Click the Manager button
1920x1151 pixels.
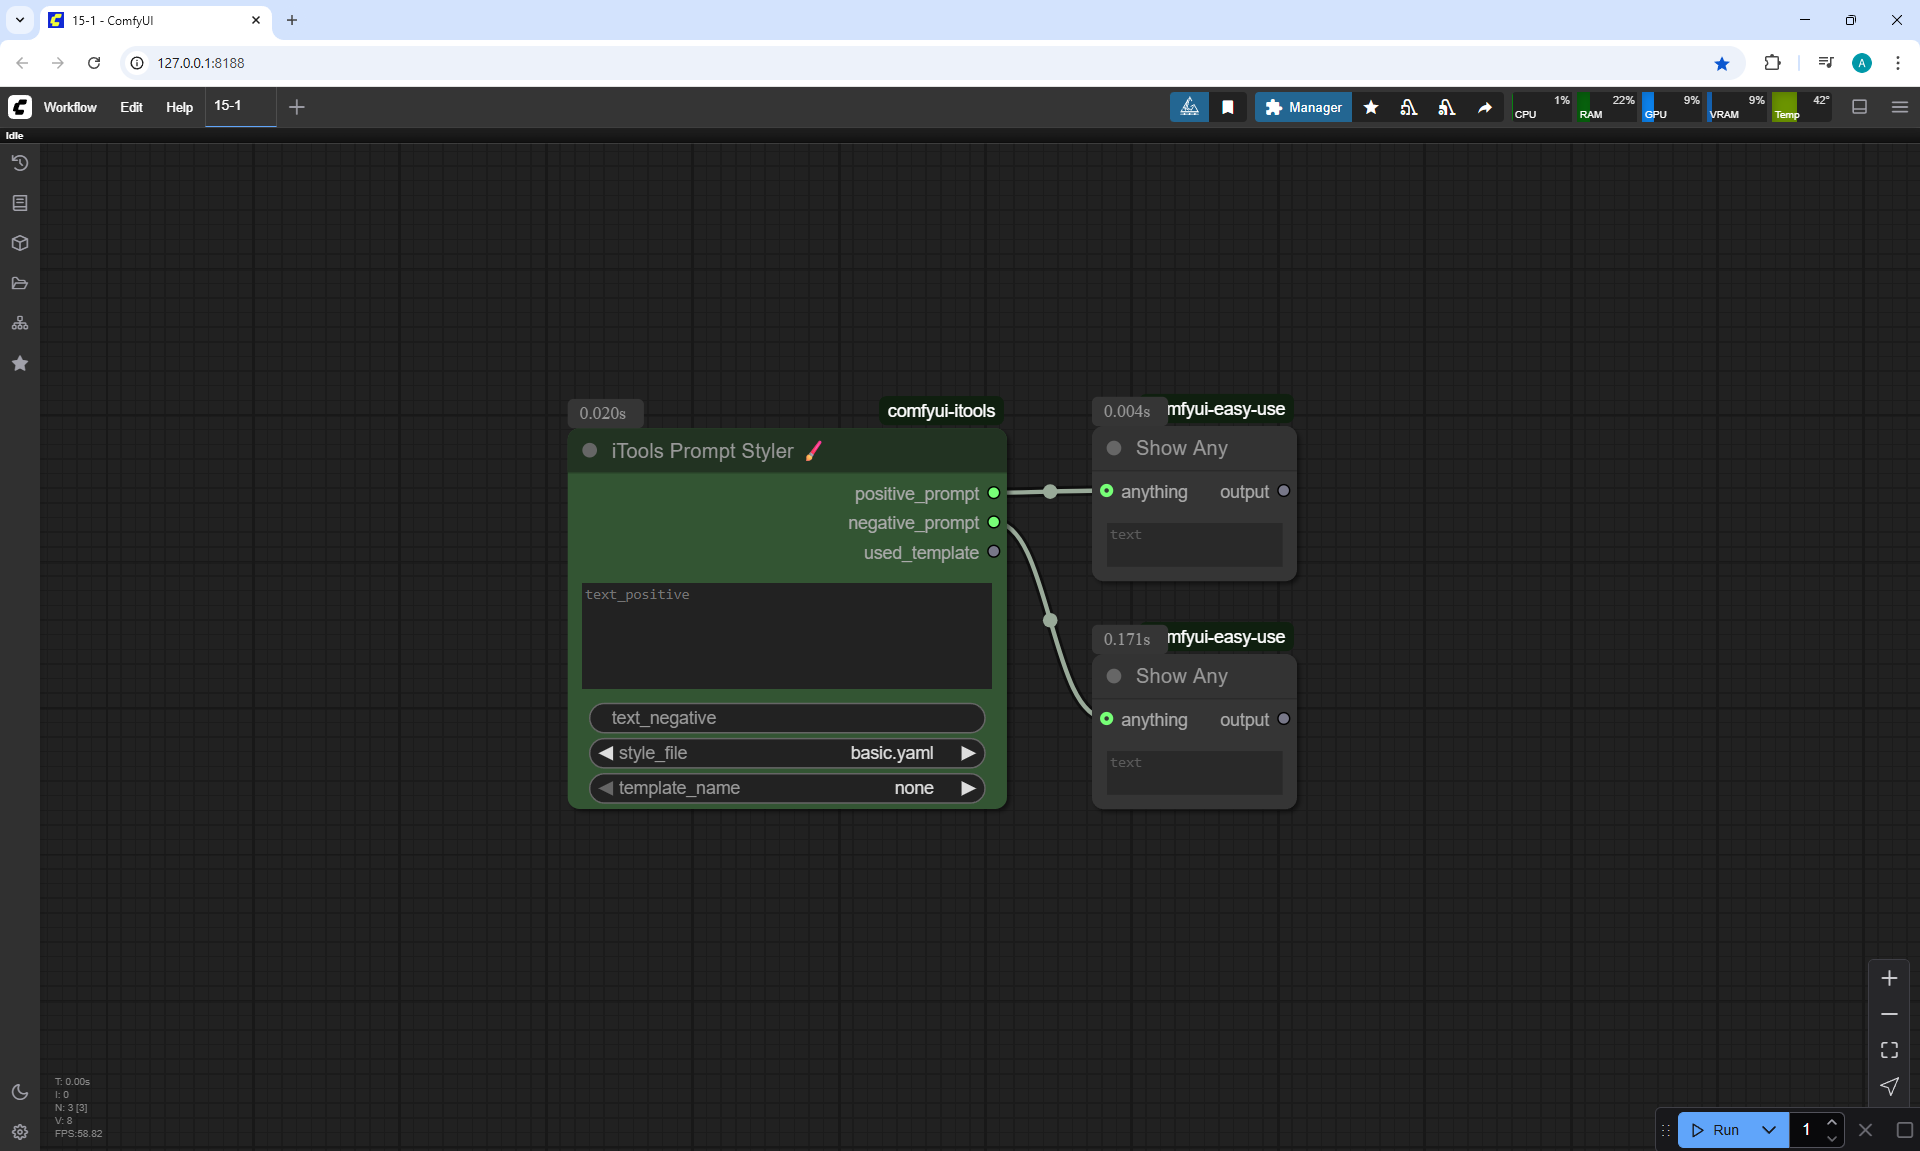(1303, 107)
